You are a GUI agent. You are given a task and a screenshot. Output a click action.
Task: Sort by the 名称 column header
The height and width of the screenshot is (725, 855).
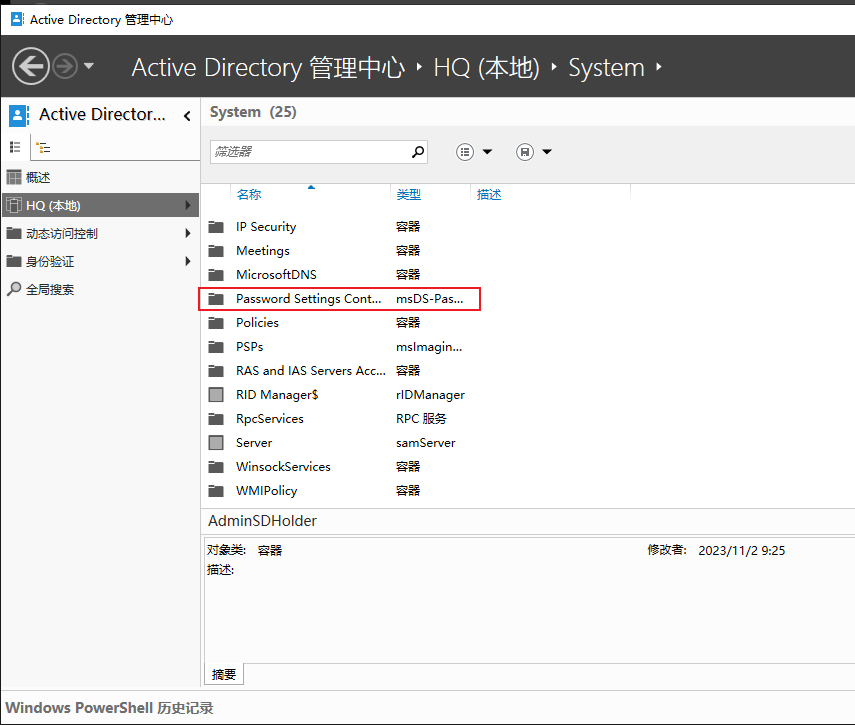point(249,195)
